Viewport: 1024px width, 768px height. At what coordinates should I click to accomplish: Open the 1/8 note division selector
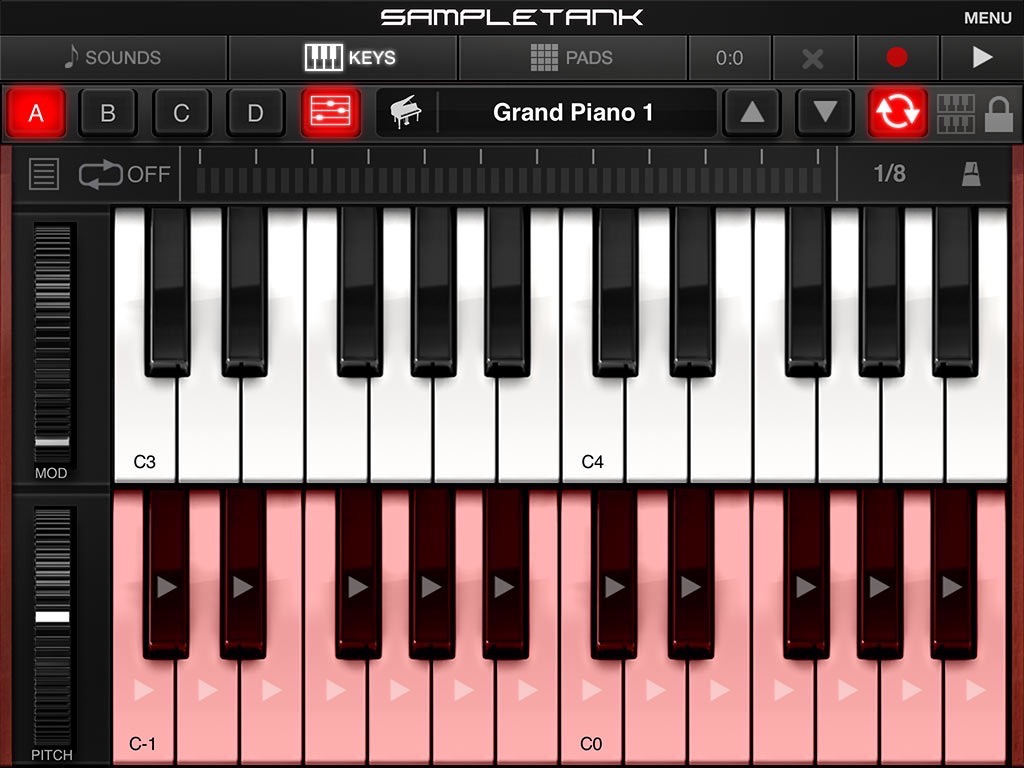click(889, 173)
